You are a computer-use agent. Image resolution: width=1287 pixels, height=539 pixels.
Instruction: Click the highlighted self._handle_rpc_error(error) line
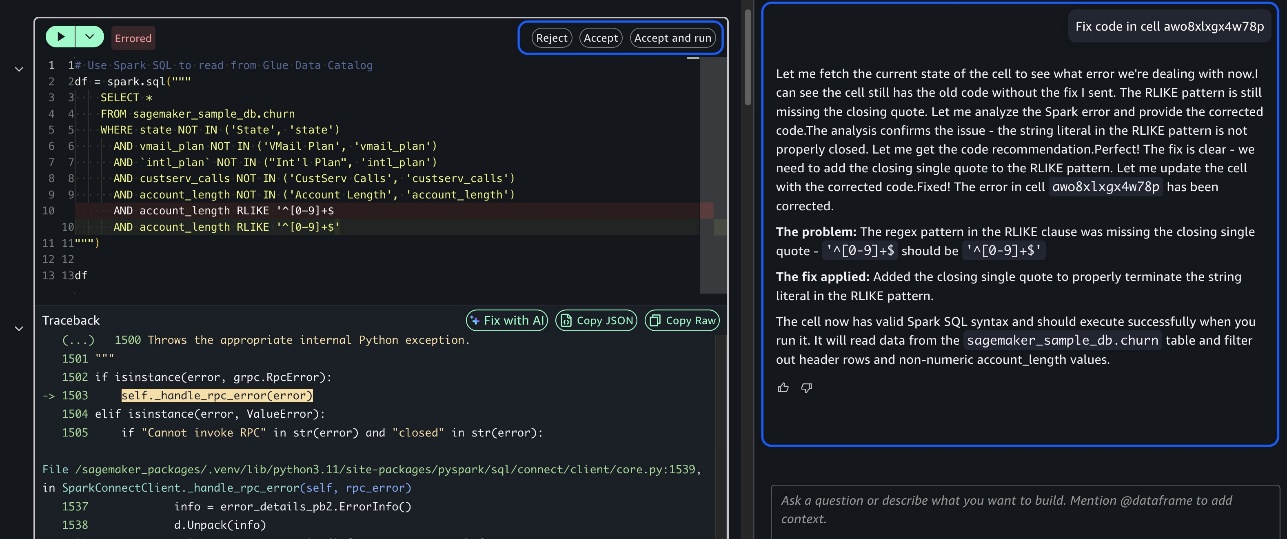point(217,395)
